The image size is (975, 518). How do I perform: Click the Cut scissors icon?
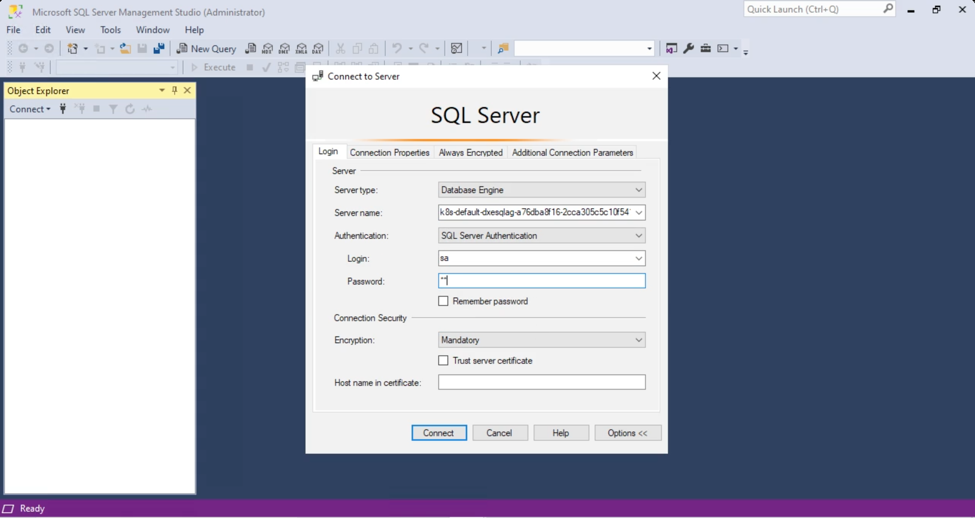click(x=340, y=49)
